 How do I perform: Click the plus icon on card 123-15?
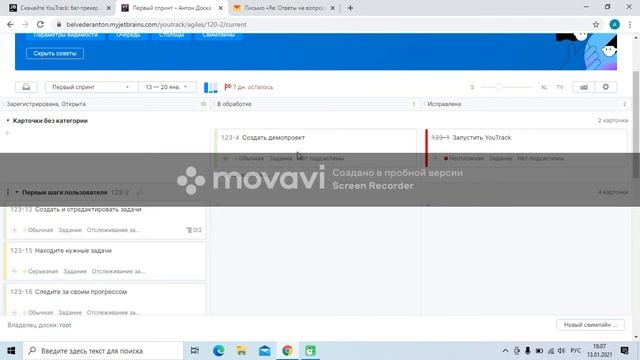[x=15, y=271]
